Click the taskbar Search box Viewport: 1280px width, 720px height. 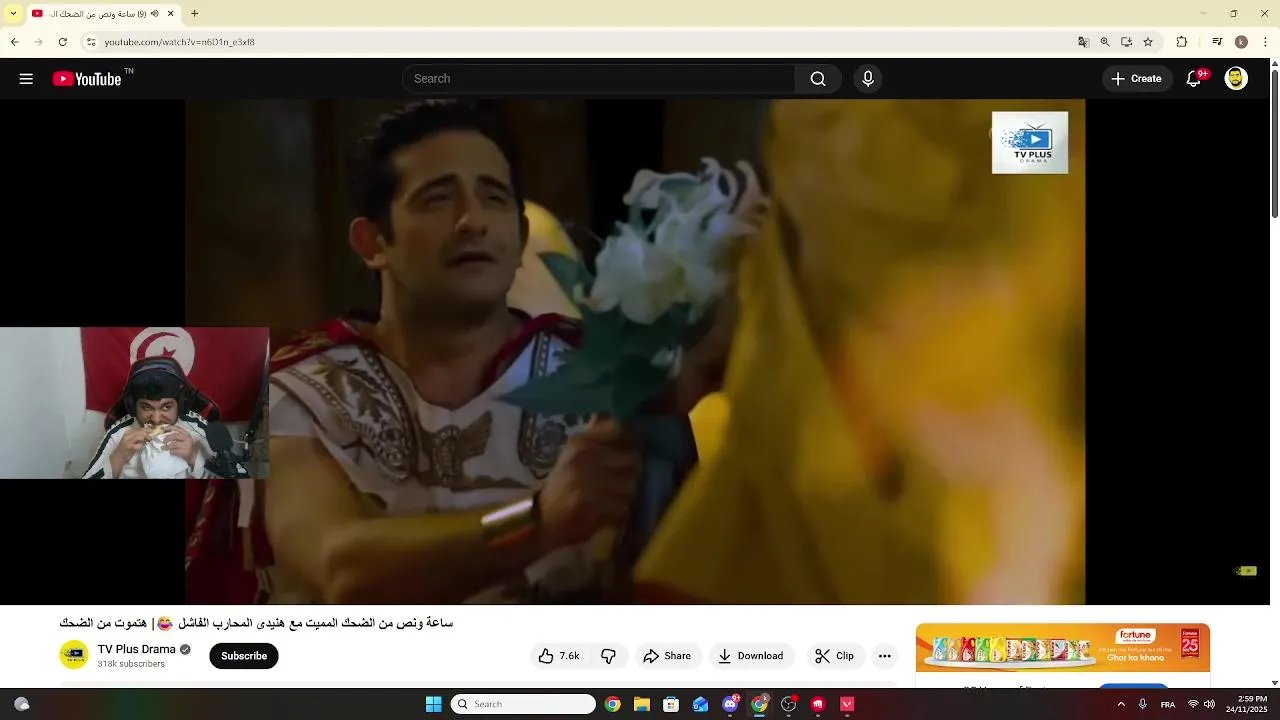523,704
